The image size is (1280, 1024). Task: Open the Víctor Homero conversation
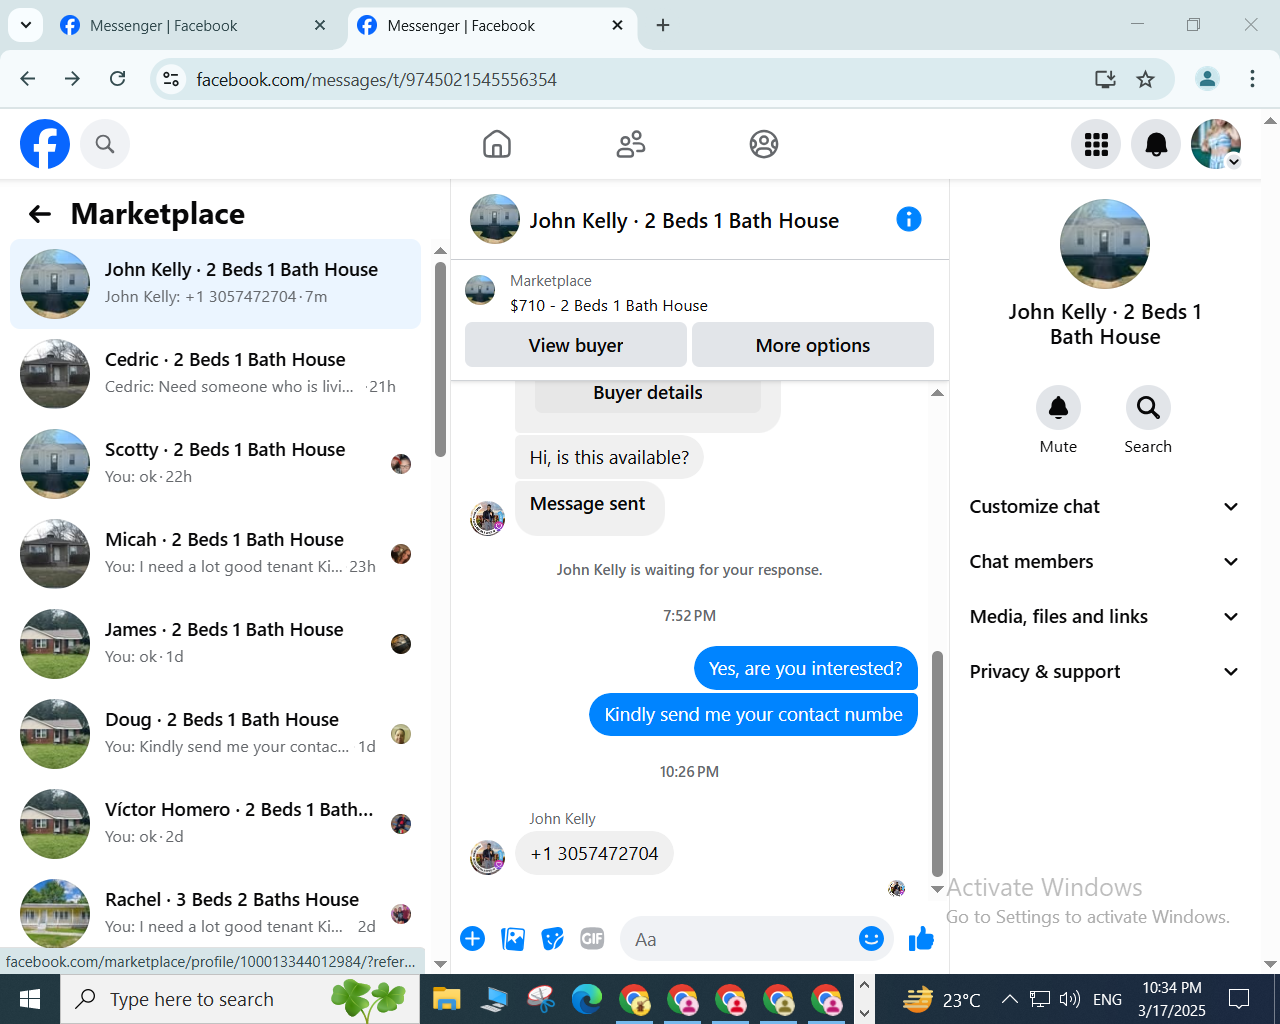click(x=215, y=824)
